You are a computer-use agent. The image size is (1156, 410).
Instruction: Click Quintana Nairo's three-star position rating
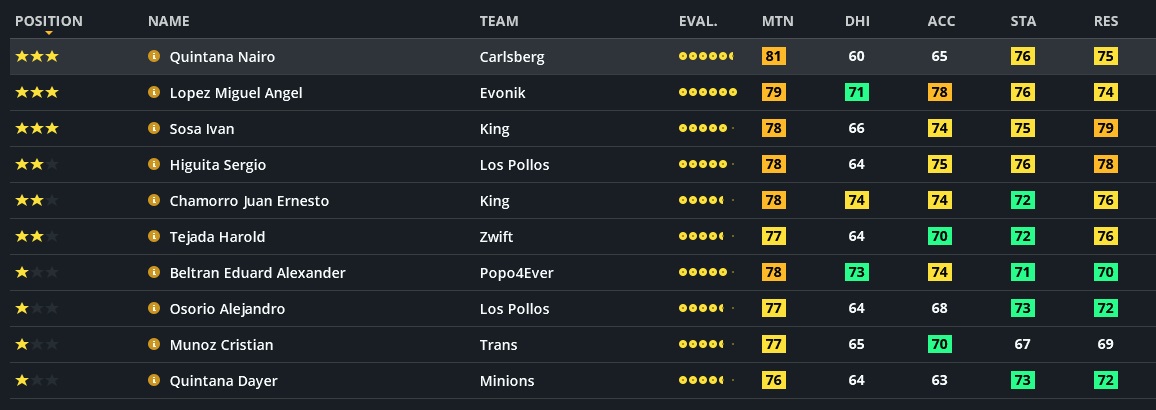tap(37, 57)
